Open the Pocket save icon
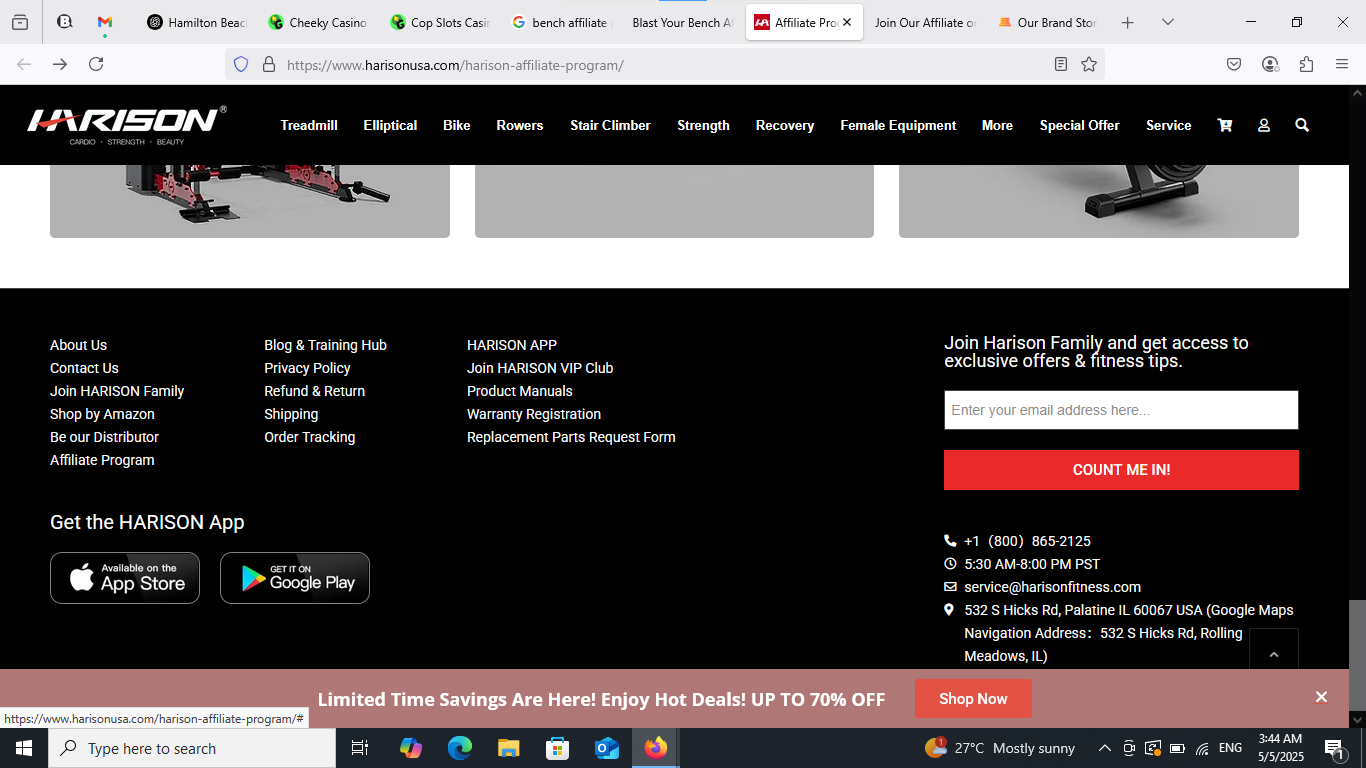1366x768 pixels. coord(1234,64)
